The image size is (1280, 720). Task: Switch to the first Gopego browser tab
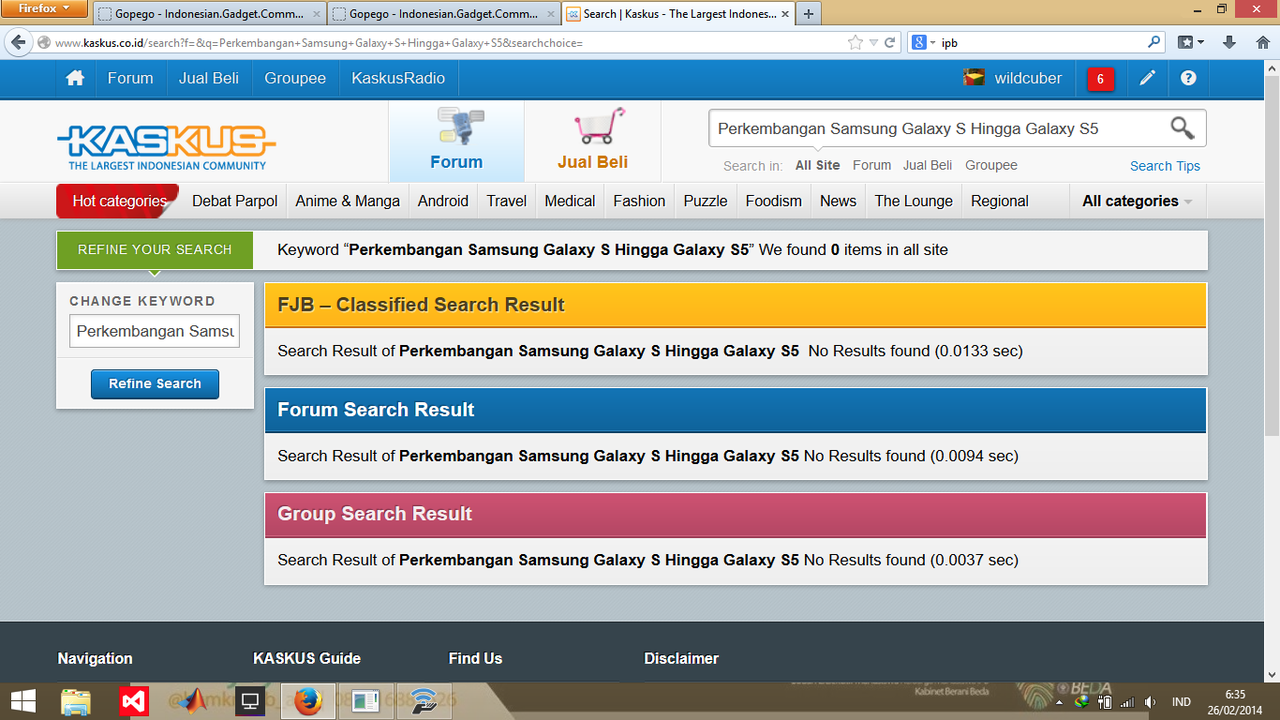pos(209,14)
